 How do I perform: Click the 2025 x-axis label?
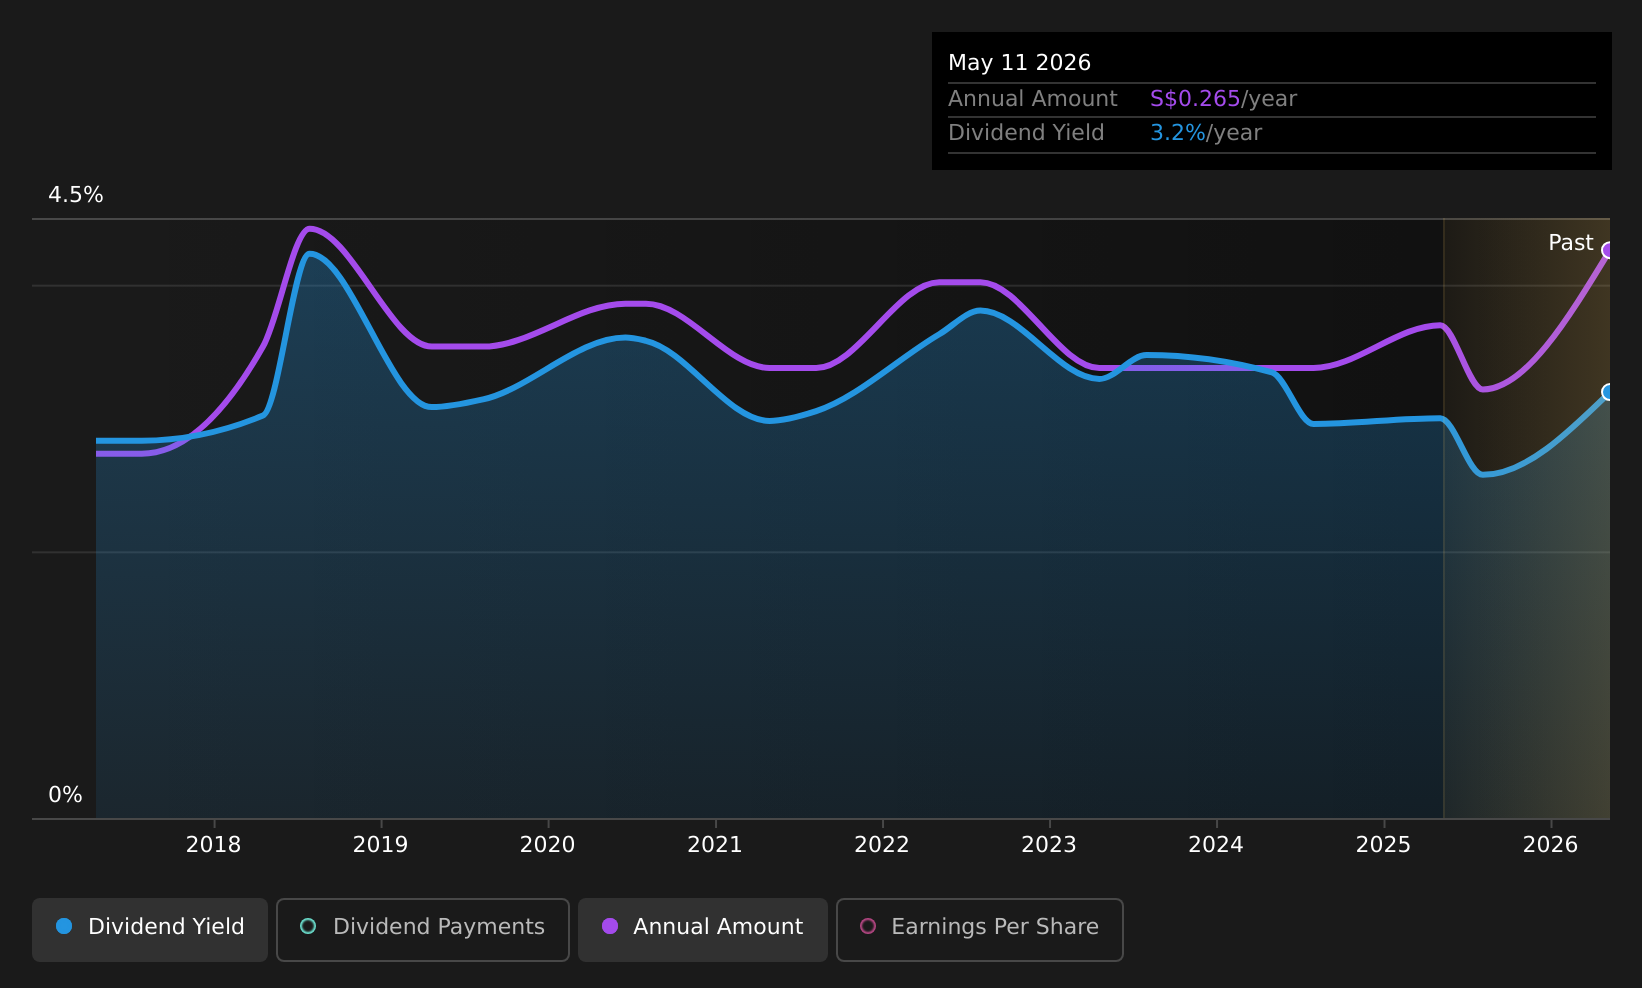click(1383, 845)
